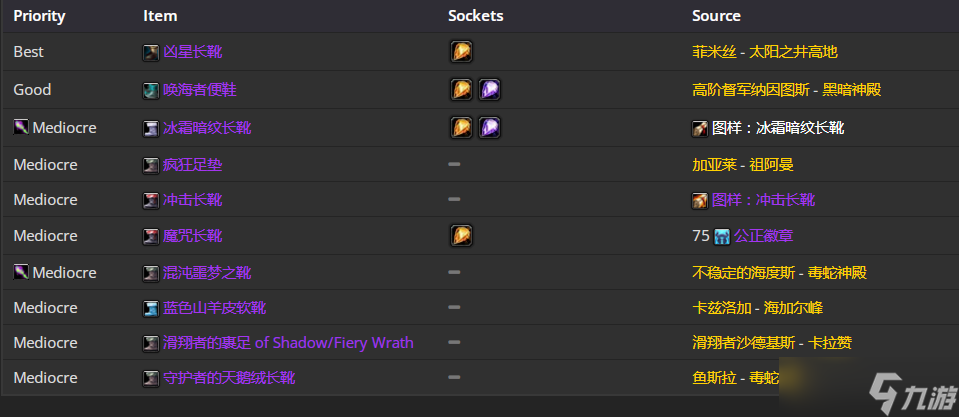Viewport: 959px width, 417px height.
Task: Open the 唤海者便鞋 item link
Action: [x=200, y=90]
